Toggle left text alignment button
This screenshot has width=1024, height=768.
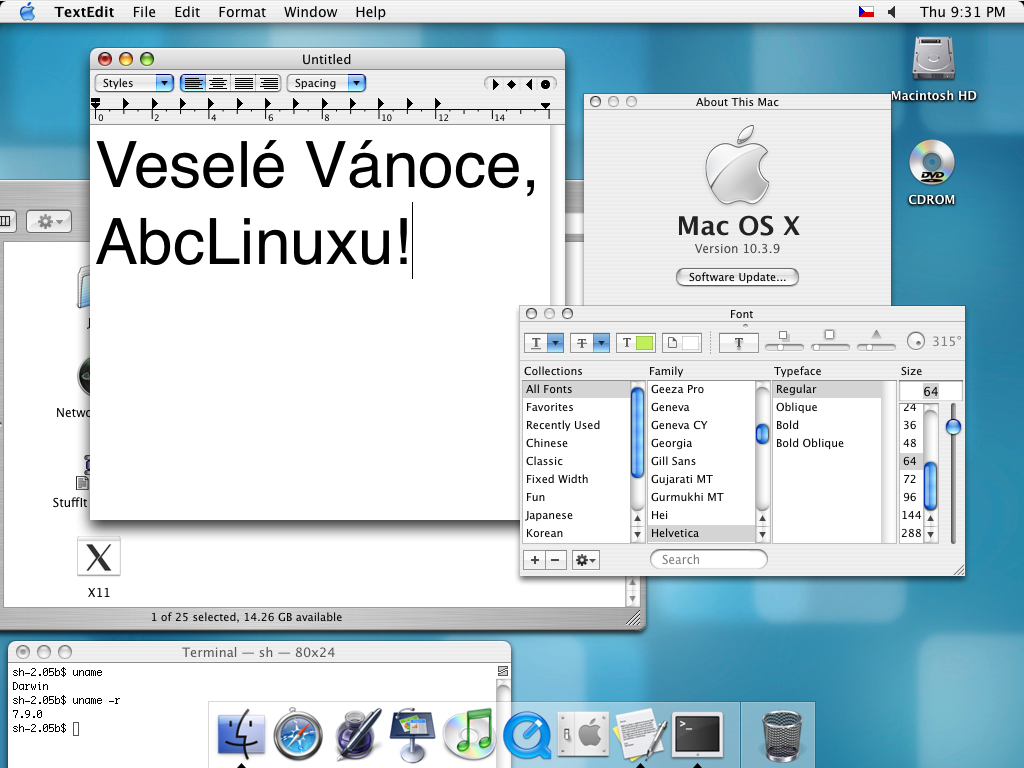(193, 84)
